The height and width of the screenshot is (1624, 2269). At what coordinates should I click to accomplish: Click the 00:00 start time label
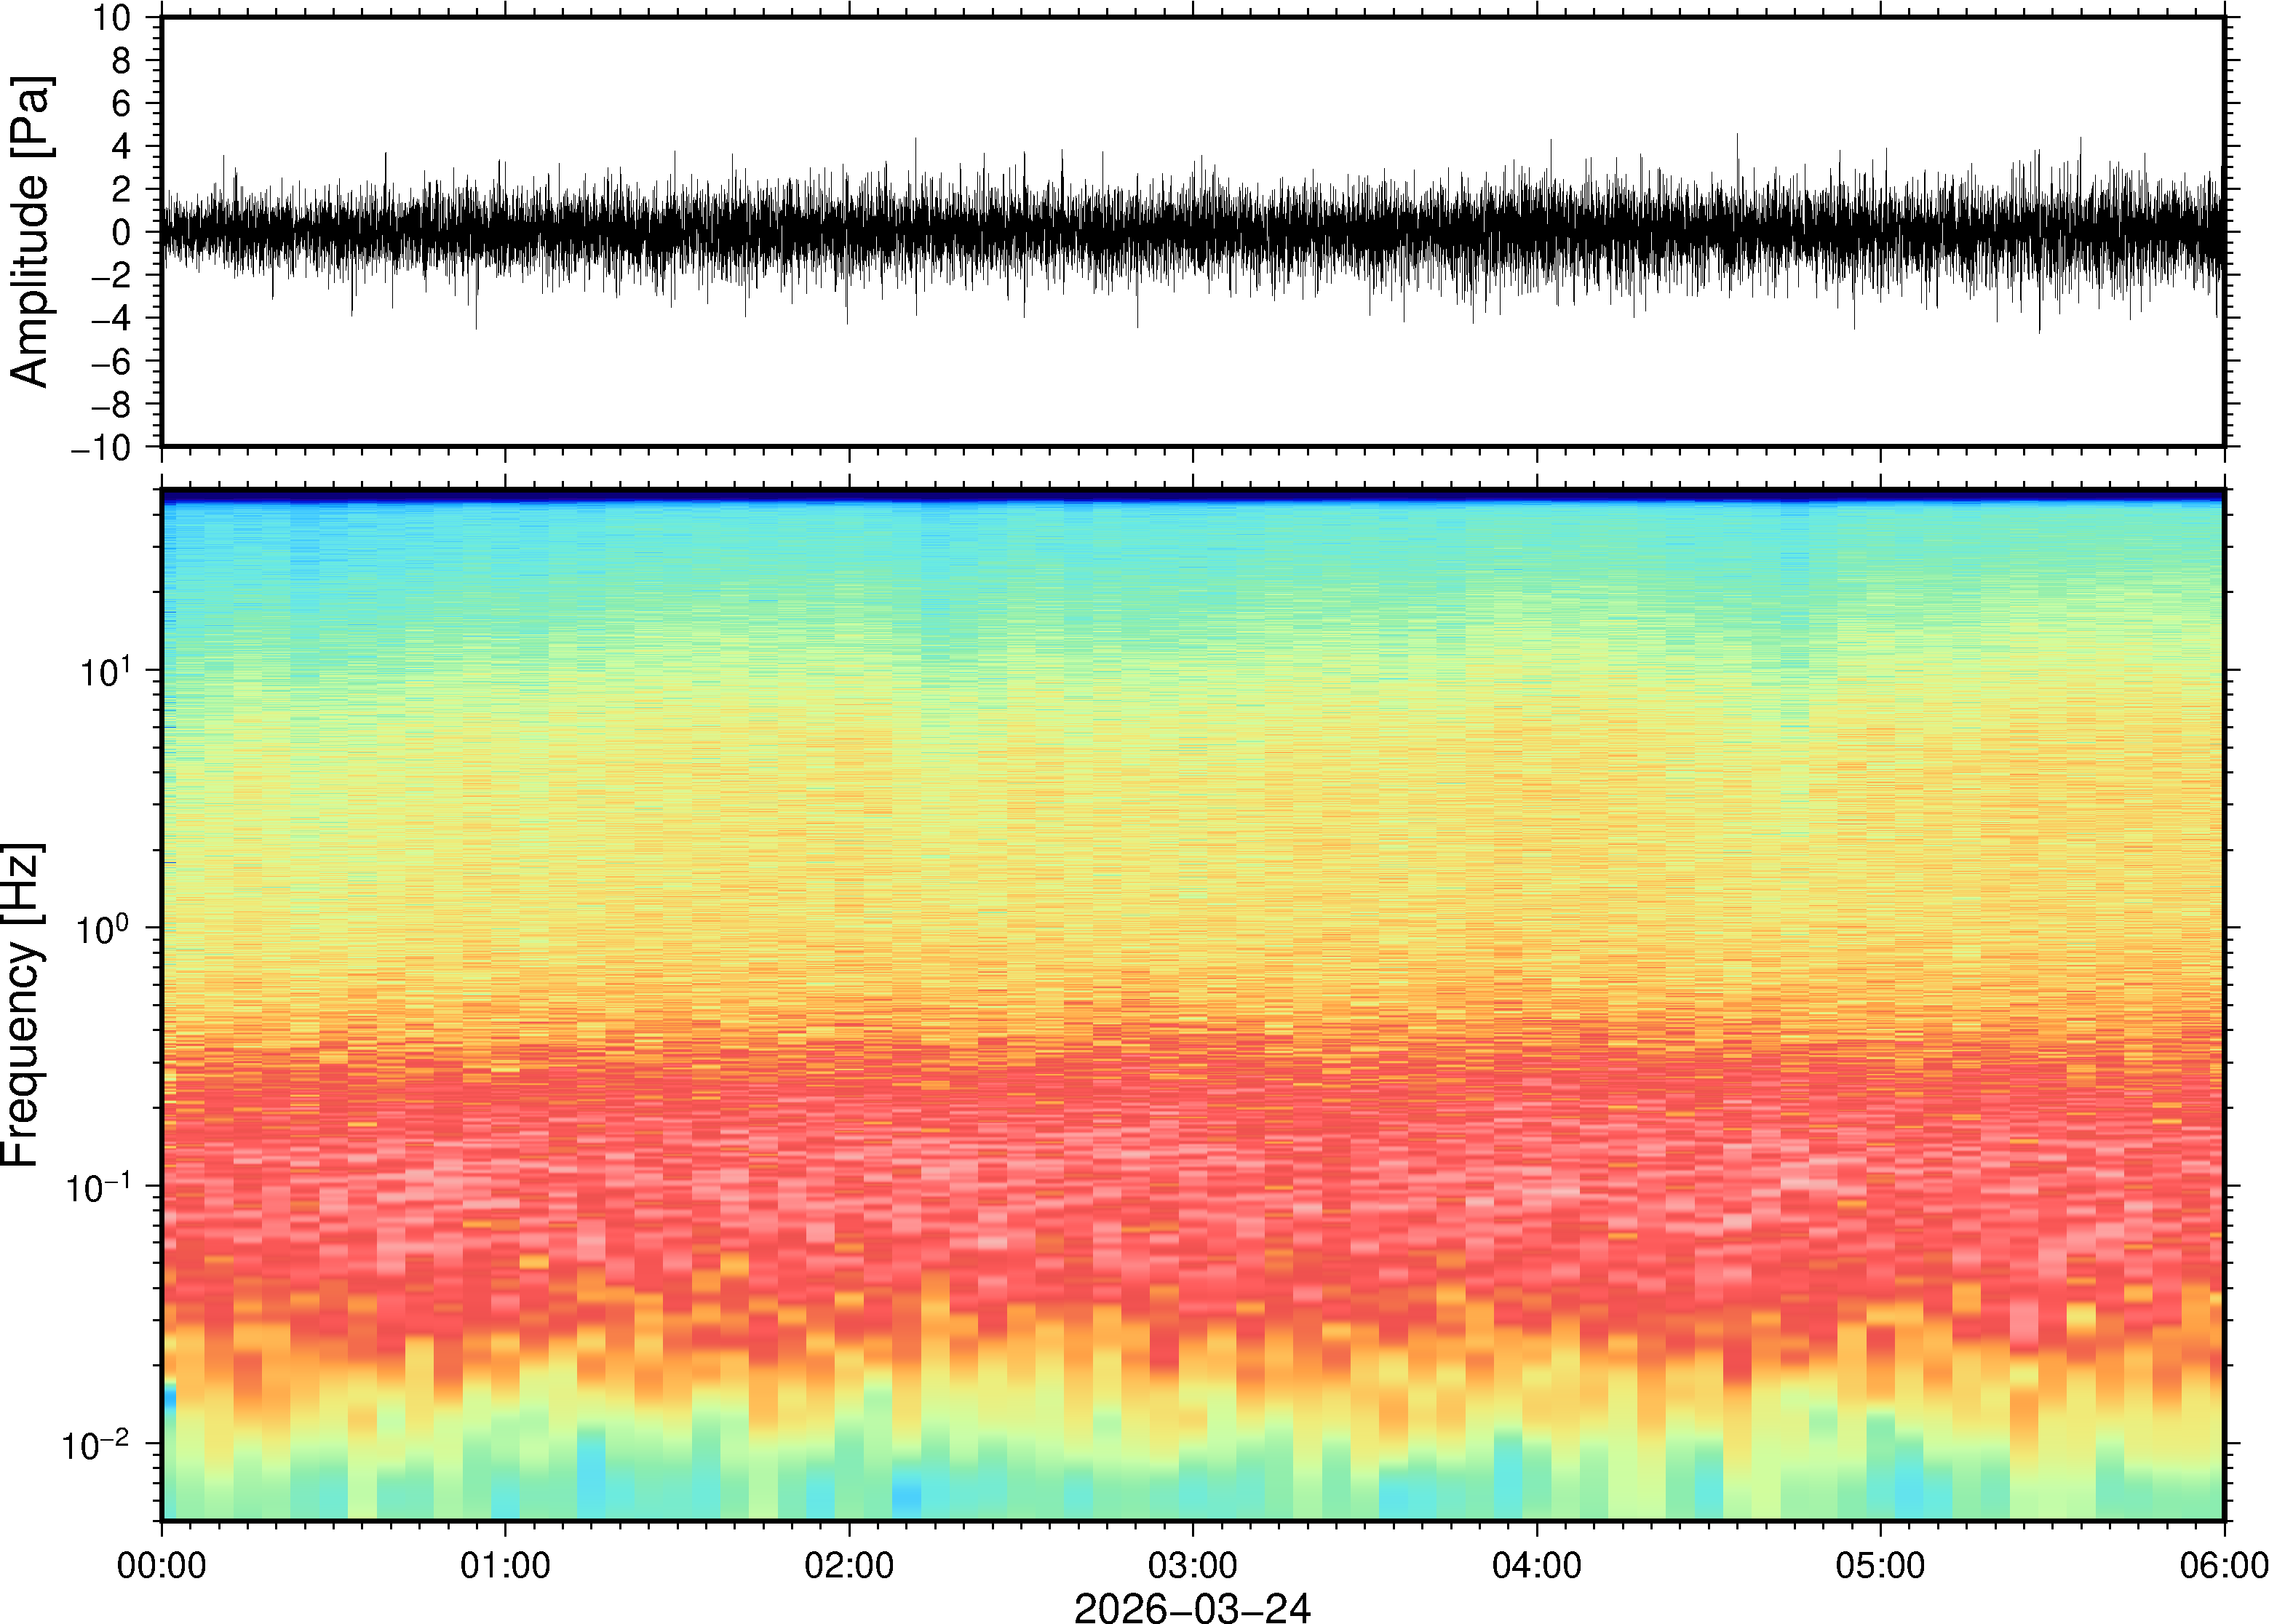pyautogui.click(x=162, y=1565)
